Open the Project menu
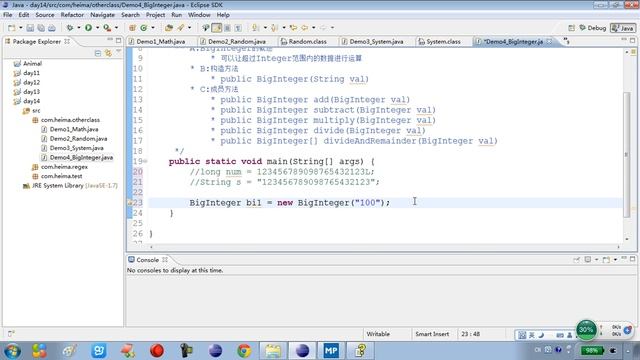 156,15
